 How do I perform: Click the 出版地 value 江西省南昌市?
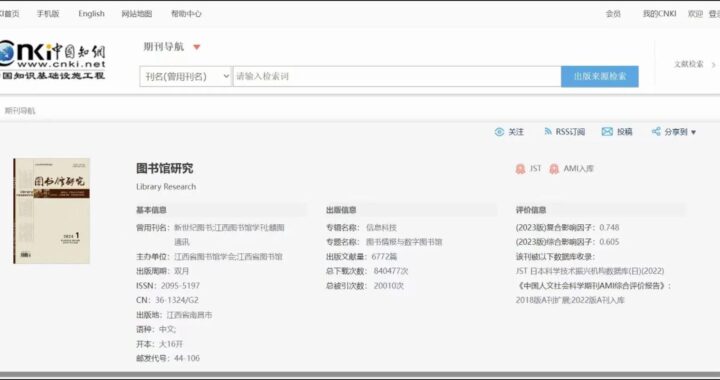point(189,315)
